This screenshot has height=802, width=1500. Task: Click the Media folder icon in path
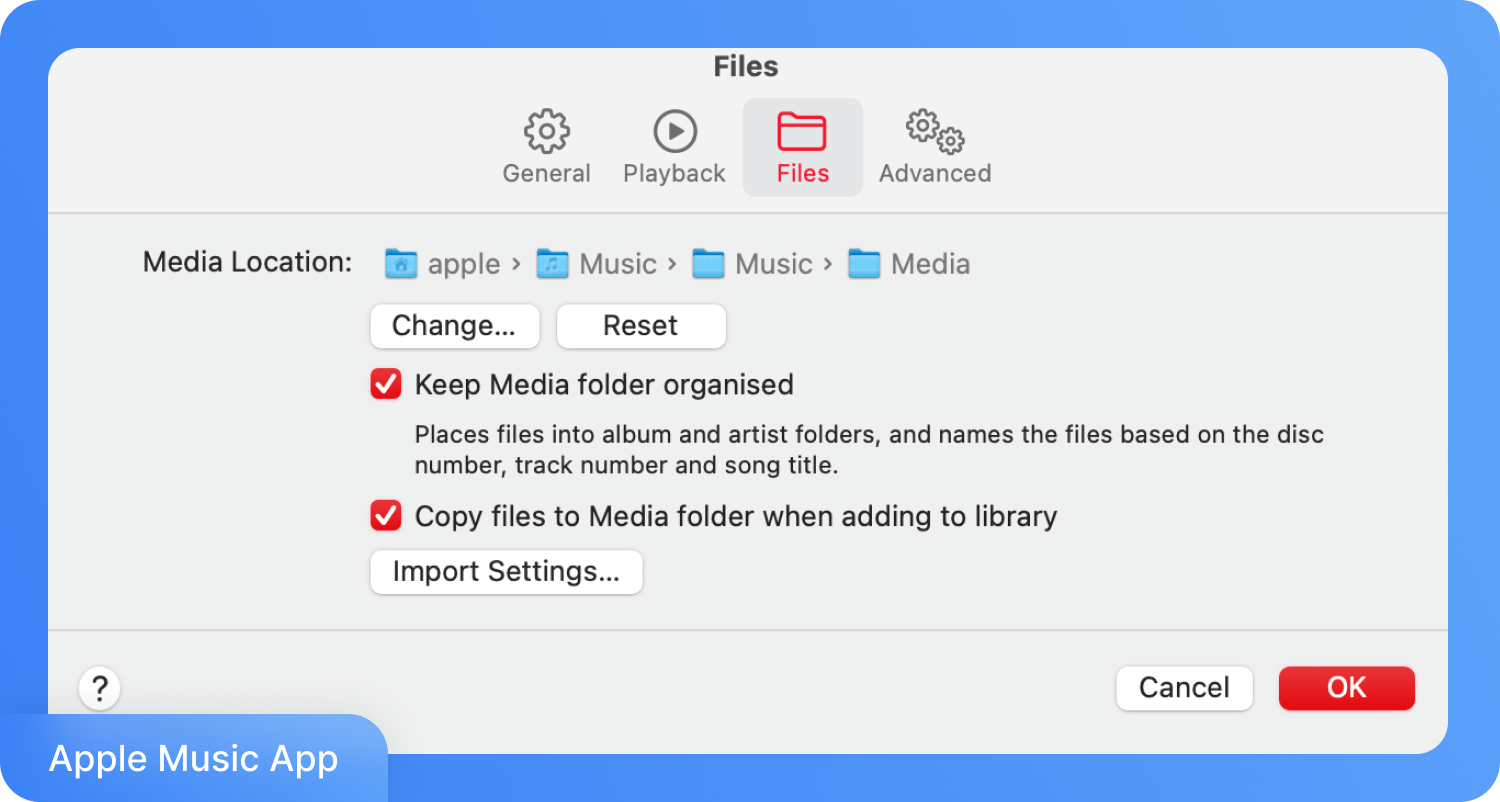[x=864, y=264]
